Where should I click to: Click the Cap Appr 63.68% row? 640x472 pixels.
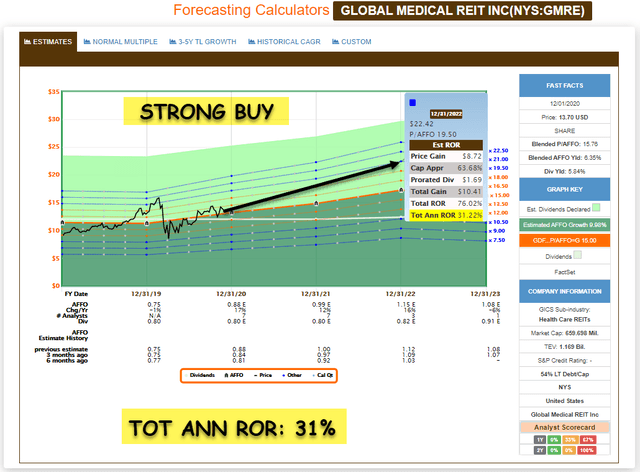coord(446,168)
